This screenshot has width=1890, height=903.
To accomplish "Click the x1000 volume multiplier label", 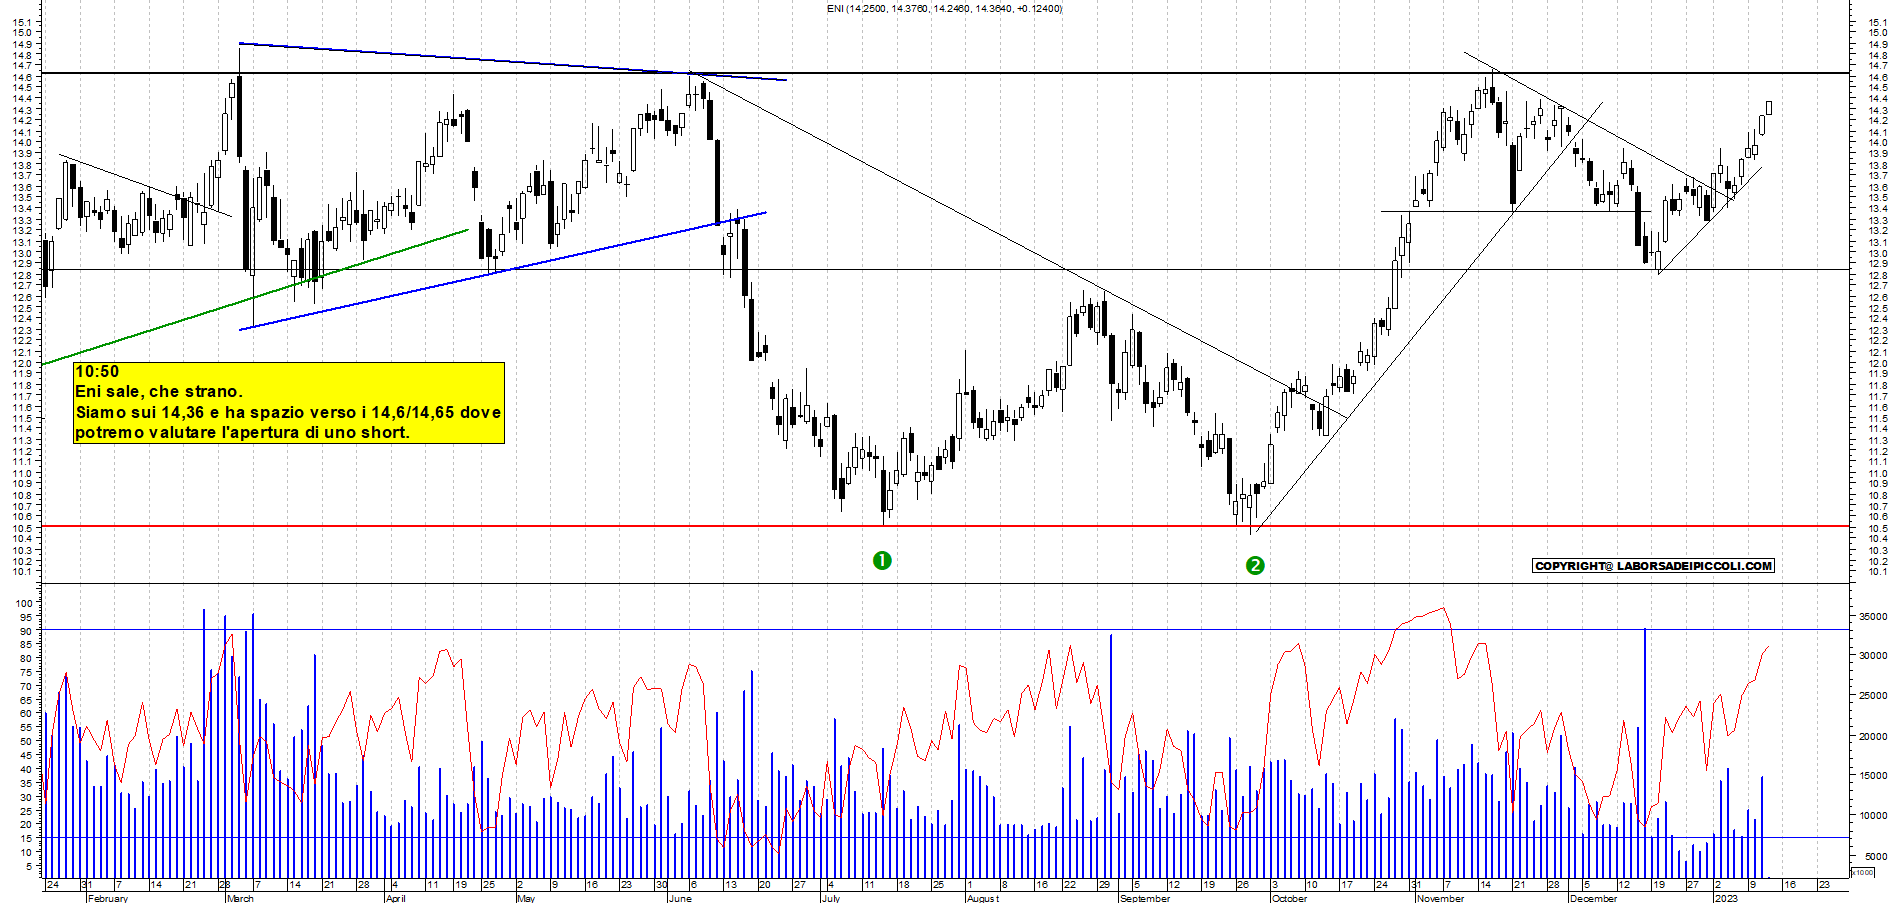I will click(x=1863, y=872).
